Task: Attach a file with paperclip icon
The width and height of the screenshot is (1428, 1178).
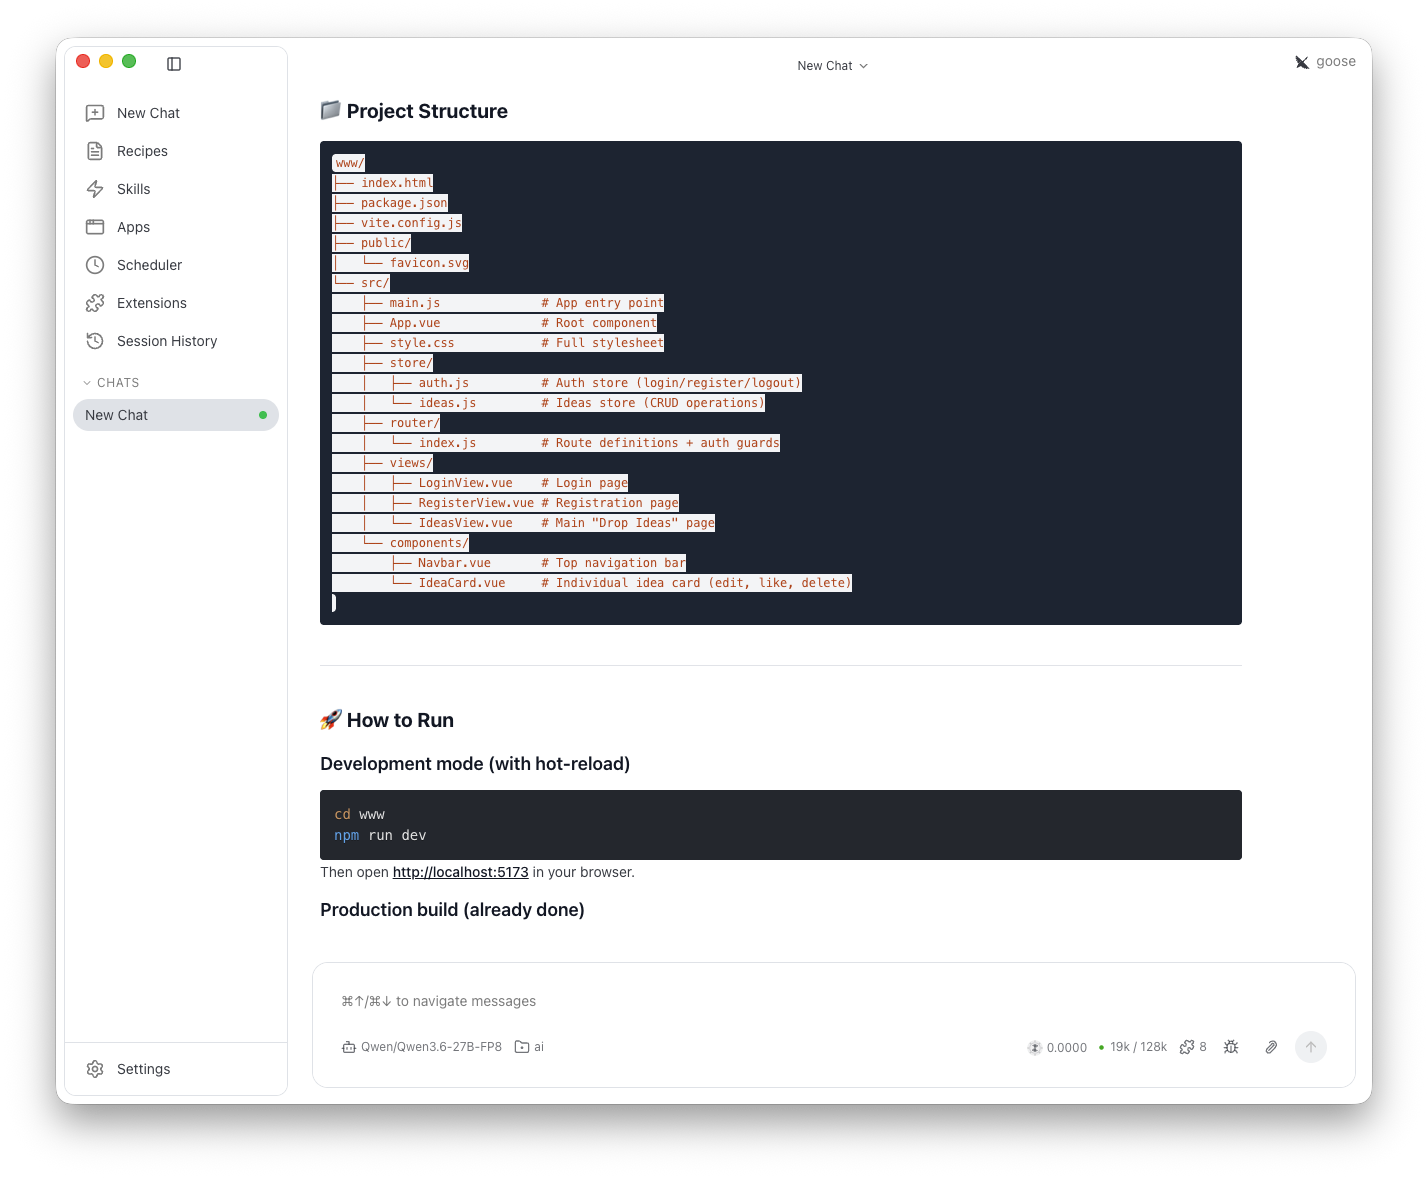Action: click(x=1271, y=1047)
